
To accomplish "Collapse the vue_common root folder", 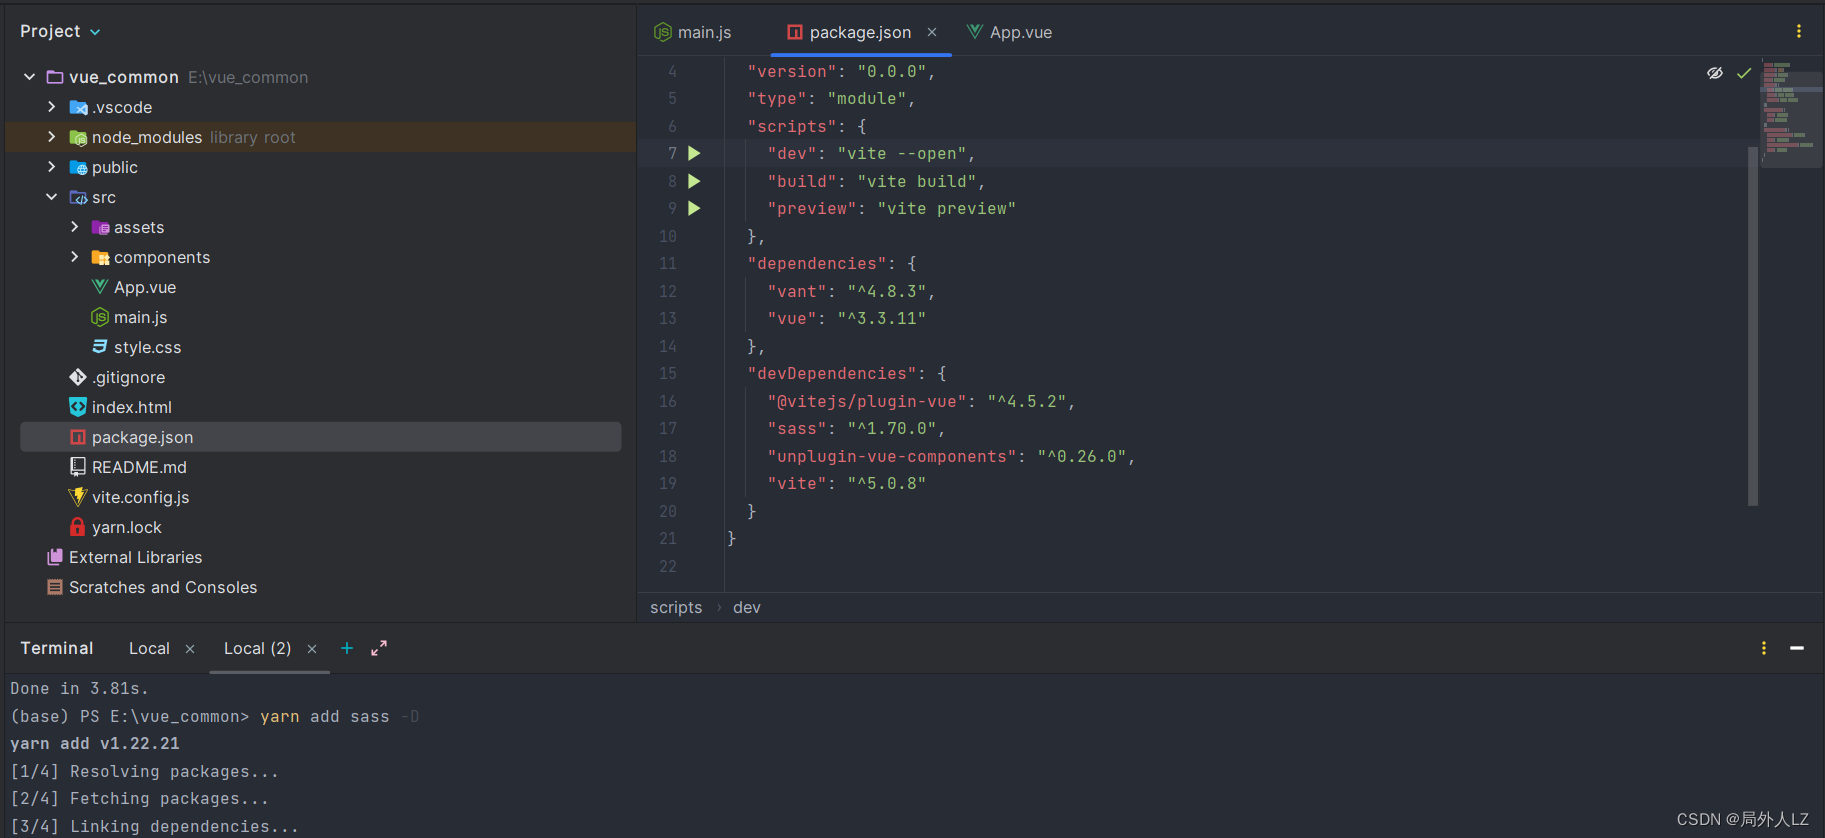I will click(x=30, y=77).
